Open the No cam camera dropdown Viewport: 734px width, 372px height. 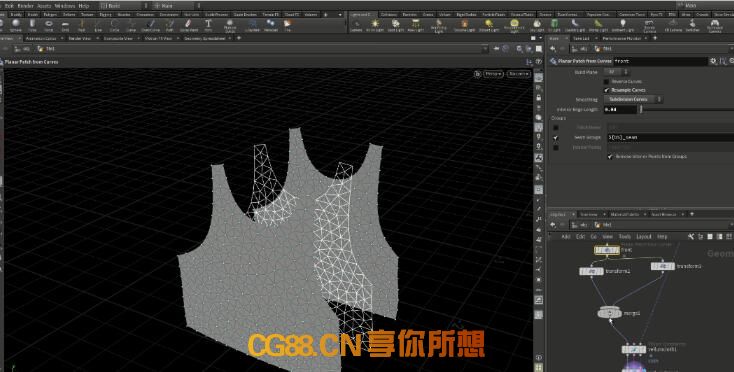pyautogui.click(x=518, y=74)
